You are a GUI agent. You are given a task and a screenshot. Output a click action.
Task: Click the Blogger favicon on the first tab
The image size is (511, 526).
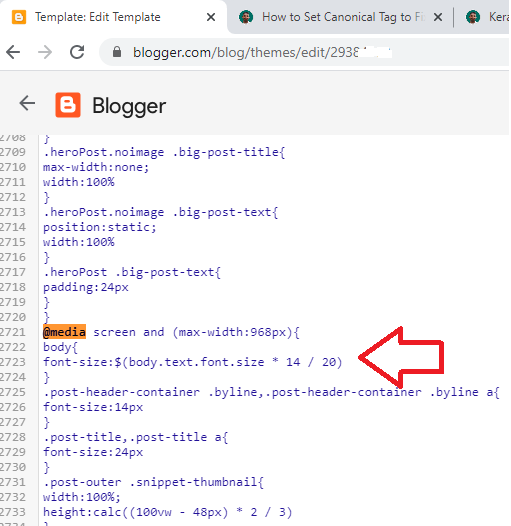(x=19, y=17)
